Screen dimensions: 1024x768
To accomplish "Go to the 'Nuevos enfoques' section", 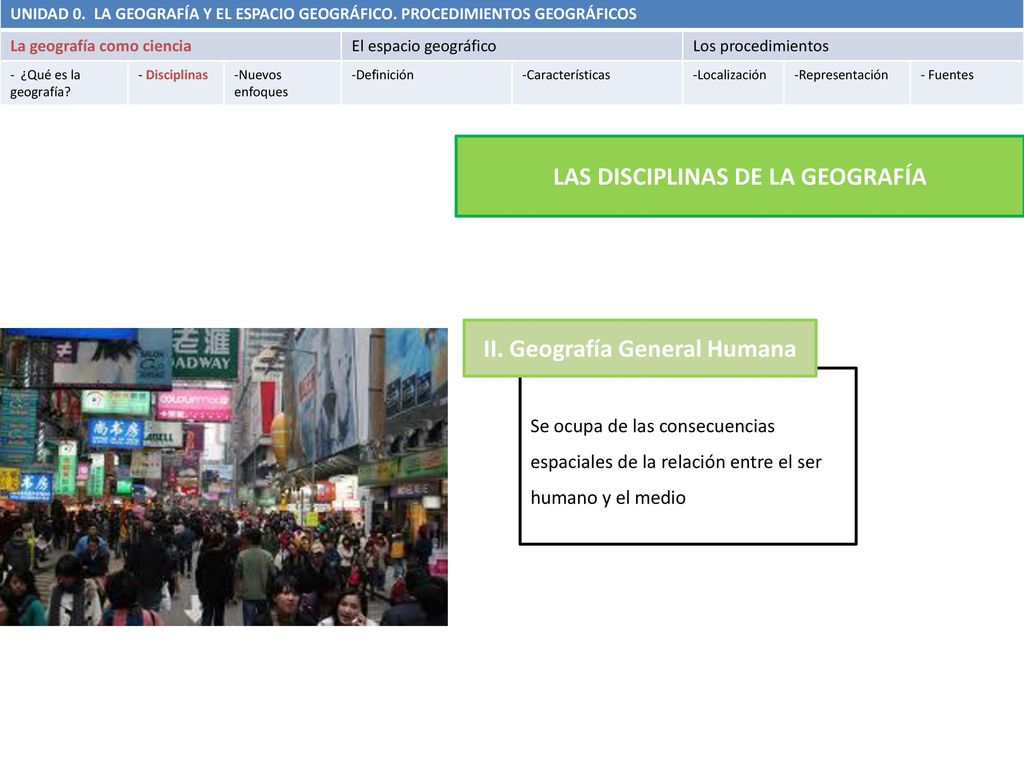I will [x=282, y=83].
